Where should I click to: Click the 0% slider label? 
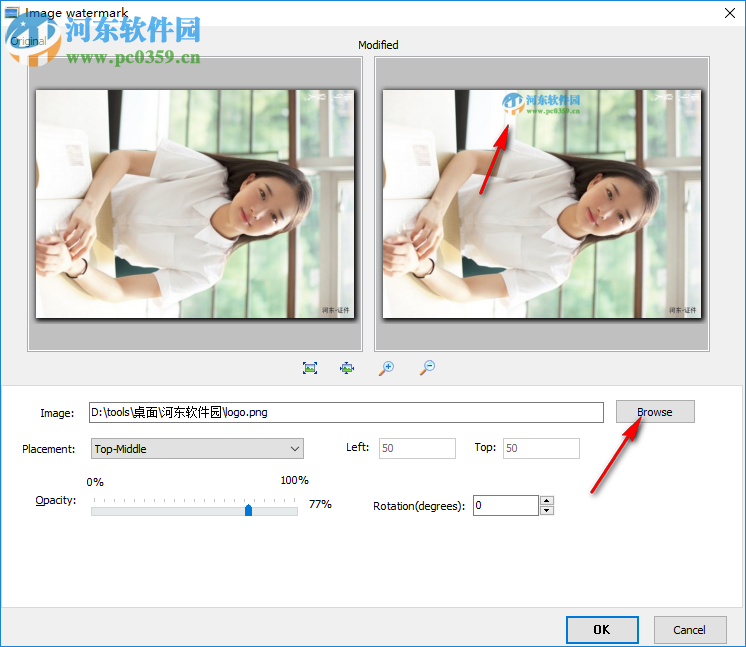(x=95, y=482)
